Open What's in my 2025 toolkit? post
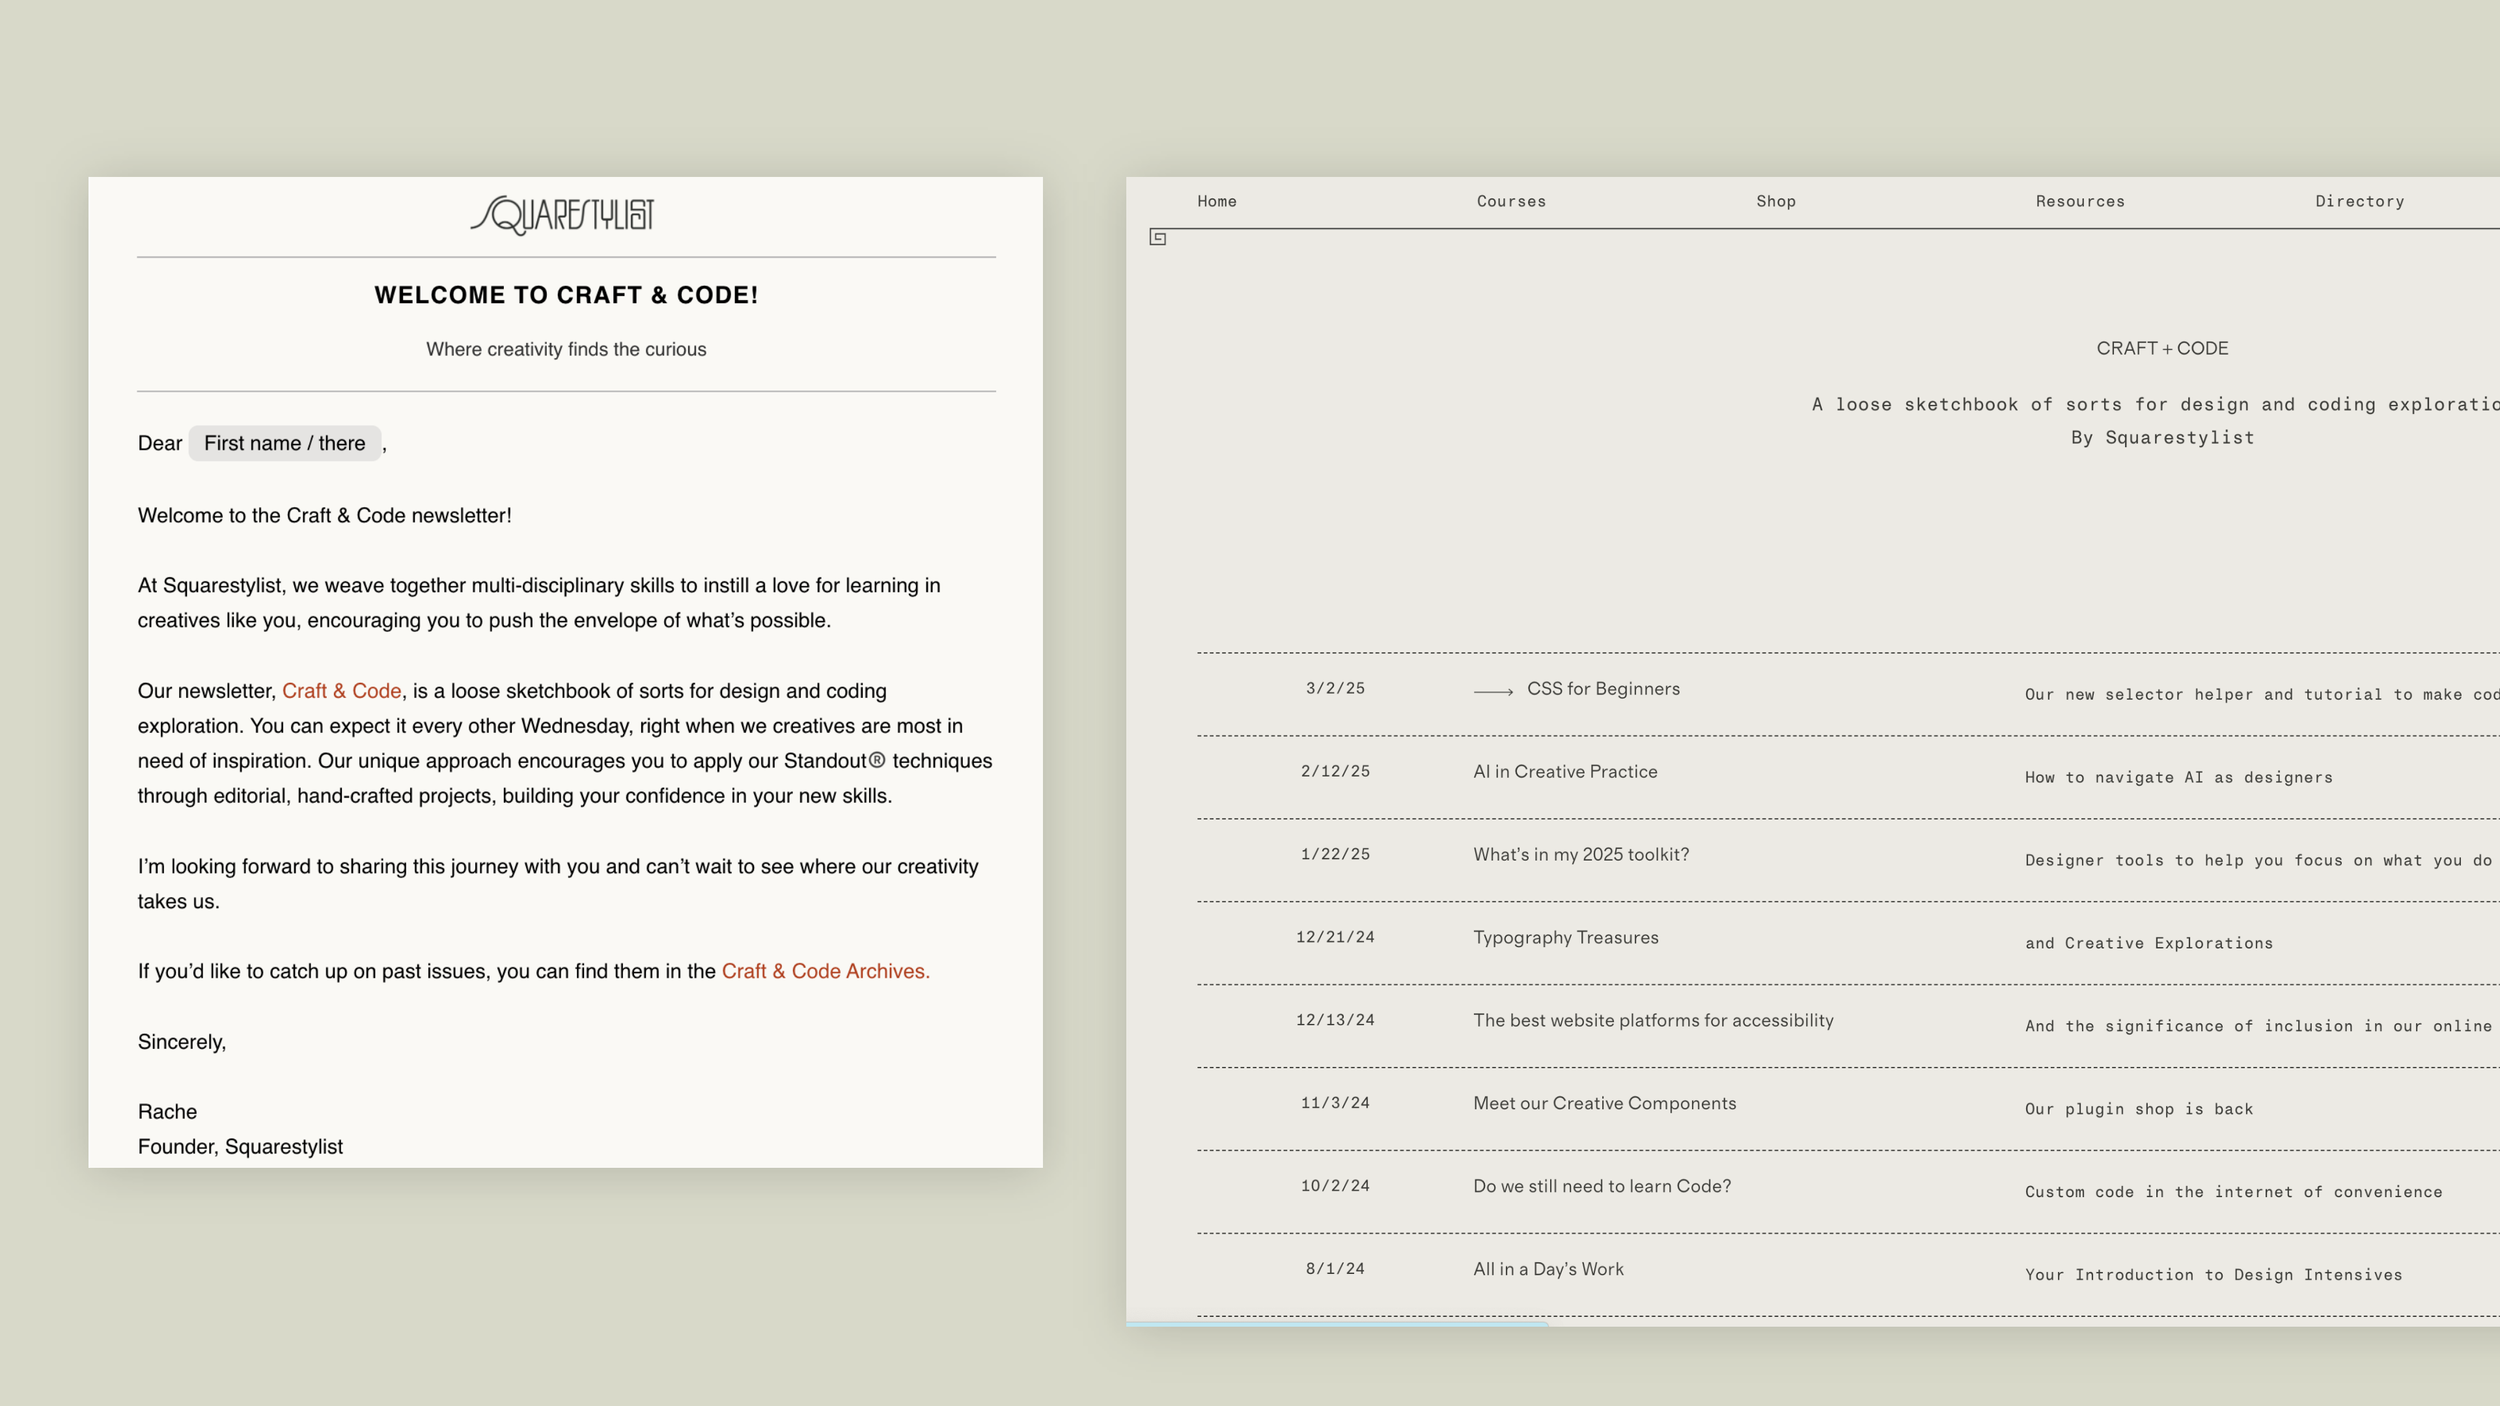The image size is (2500, 1406). pos(1580,855)
